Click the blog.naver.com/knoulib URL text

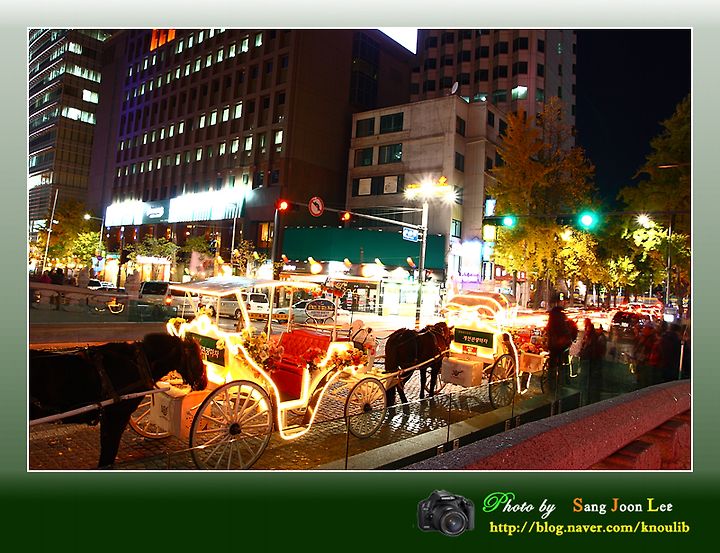coord(589,528)
